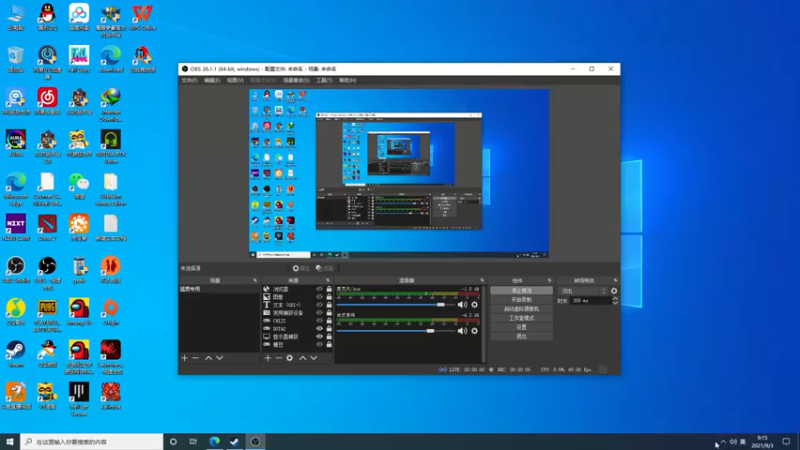This screenshot has width=800, height=450.
Task: Pop out the 混音器 dock via its header icon
Action: (x=482, y=280)
